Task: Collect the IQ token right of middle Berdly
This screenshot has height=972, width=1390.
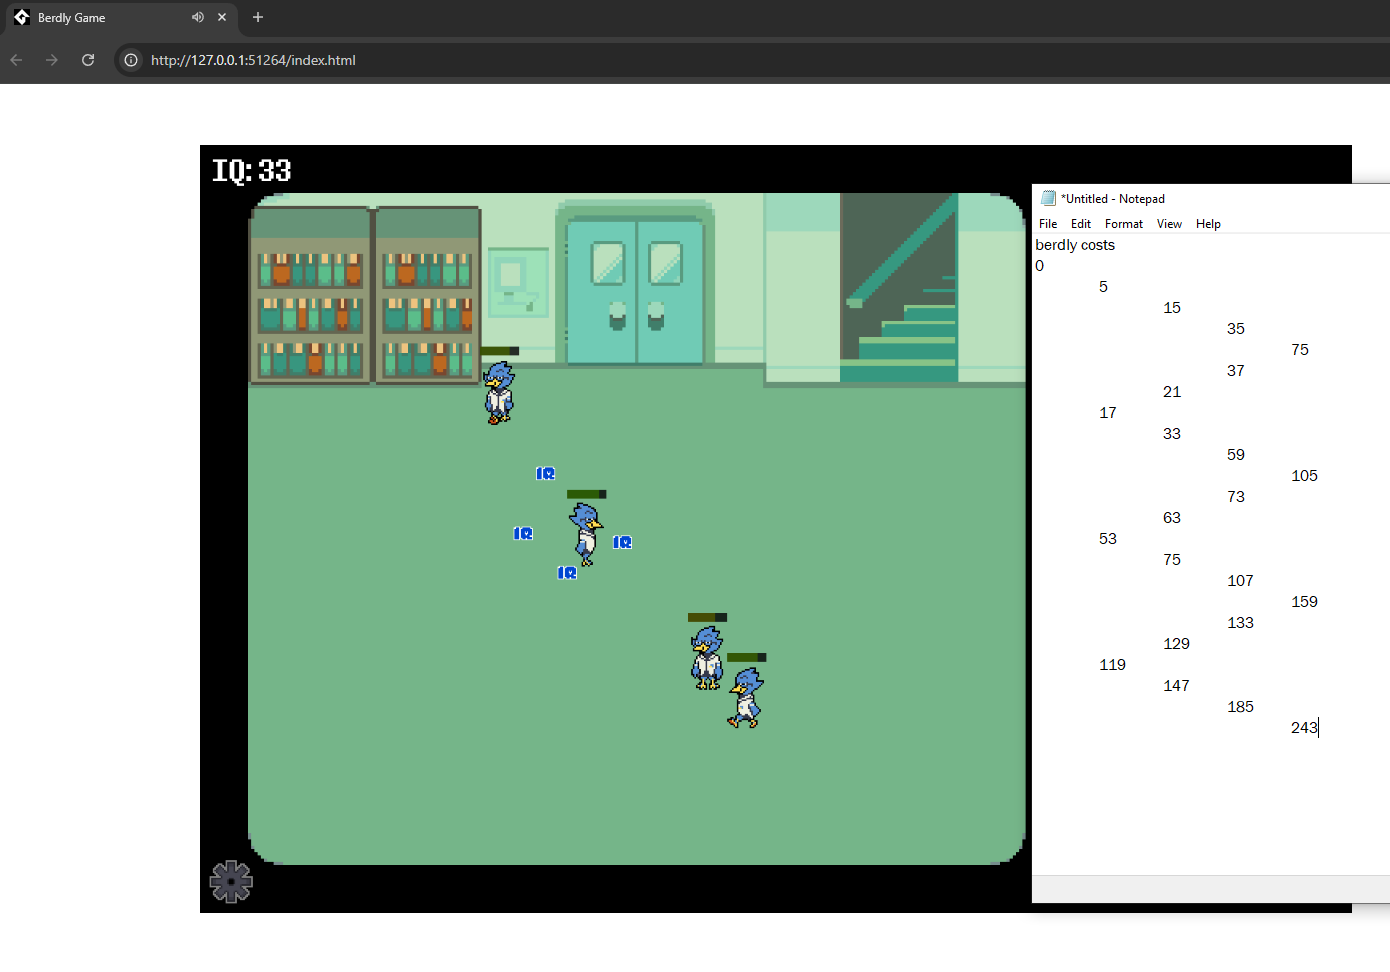Action: click(x=622, y=542)
